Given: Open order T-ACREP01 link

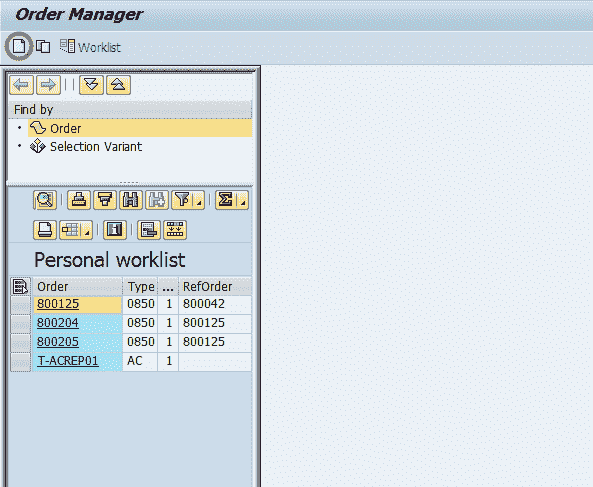Looking at the screenshot, I should 68,361.
